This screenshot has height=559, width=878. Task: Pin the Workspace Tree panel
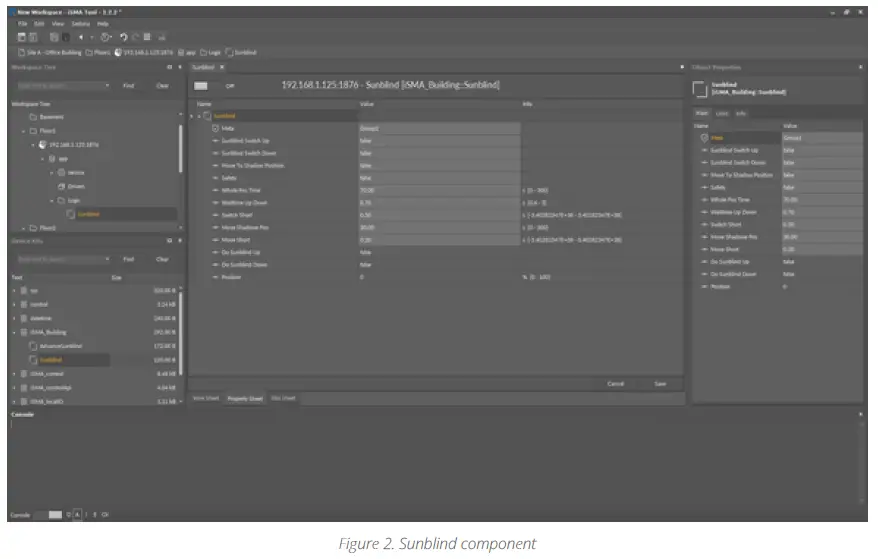(170, 67)
